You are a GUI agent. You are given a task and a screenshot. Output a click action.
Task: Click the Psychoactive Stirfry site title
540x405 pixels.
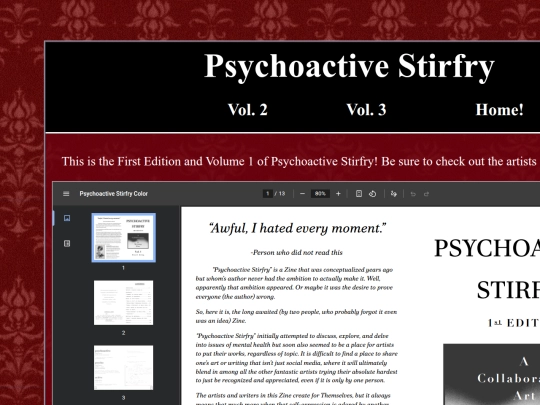pos(349,66)
